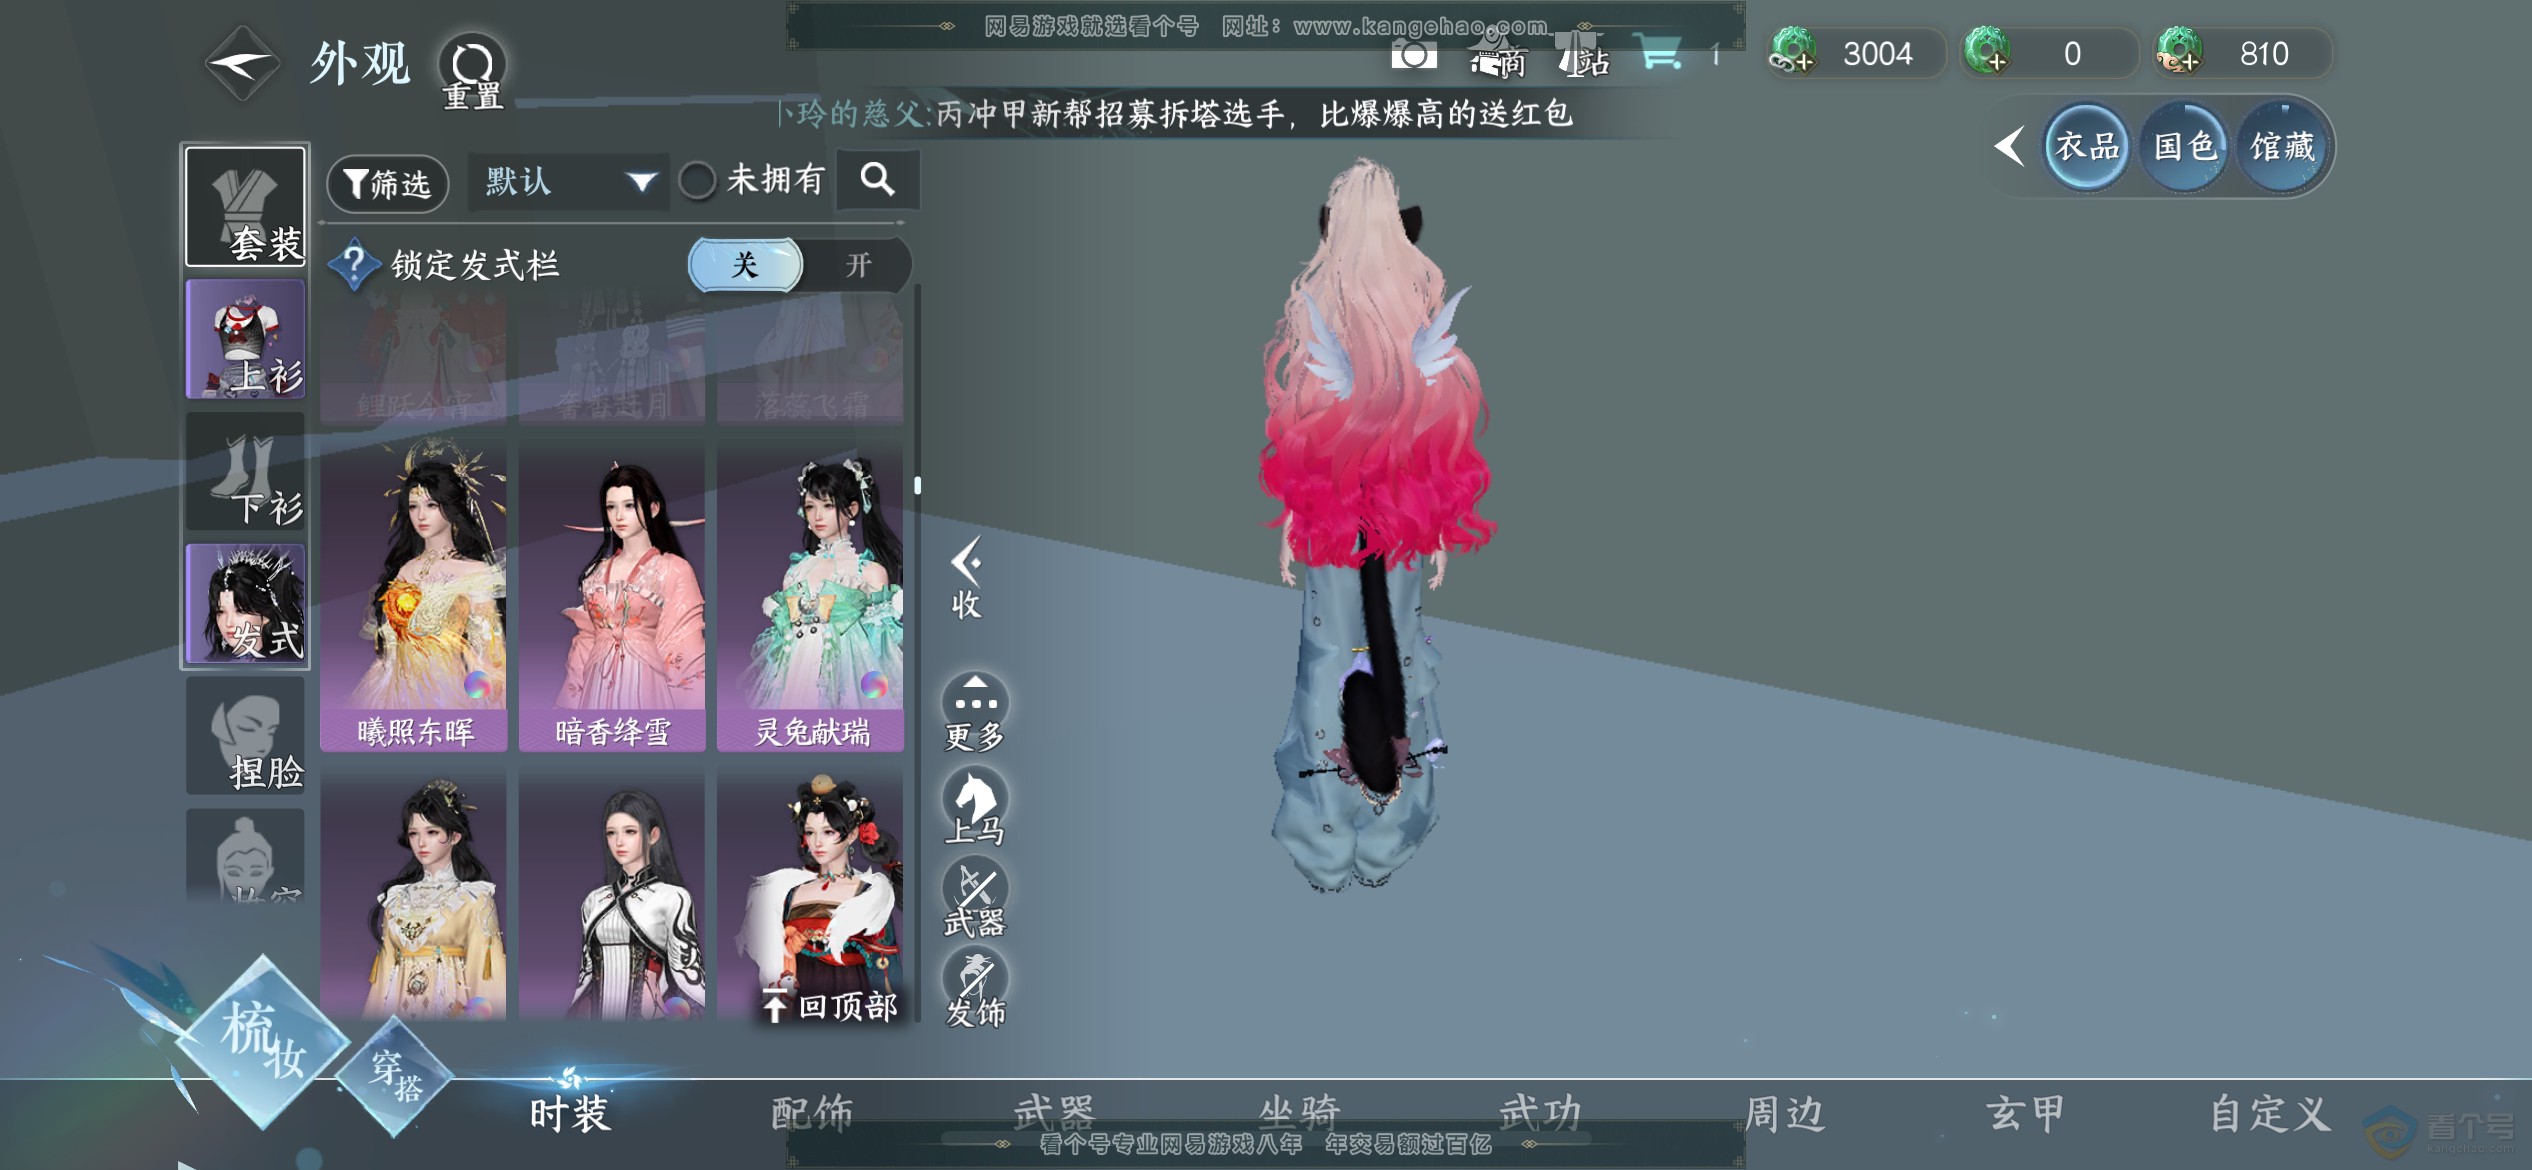
Task: Select the 套装 category
Action: (x=245, y=206)
